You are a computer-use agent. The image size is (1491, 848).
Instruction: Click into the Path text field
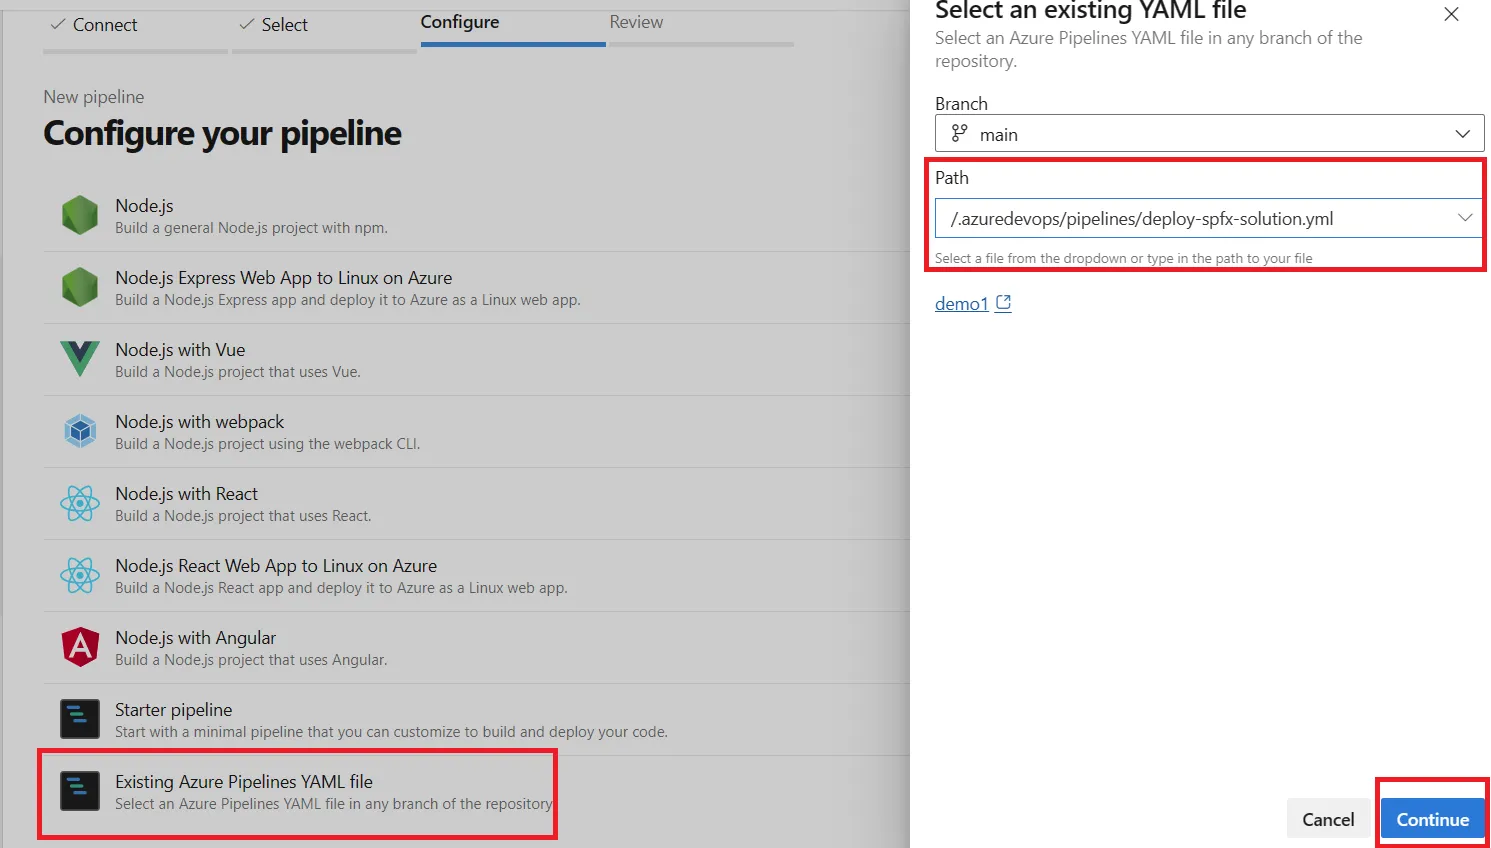[x=1195, y=218]
